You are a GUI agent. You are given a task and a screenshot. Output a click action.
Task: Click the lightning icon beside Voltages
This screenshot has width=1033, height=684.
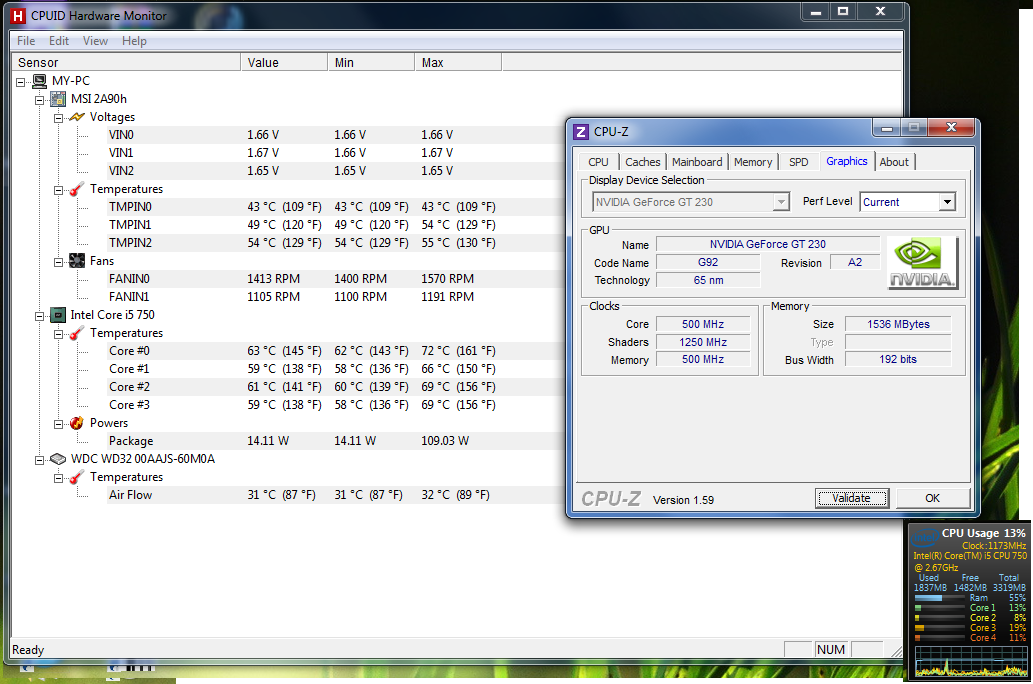click(77, 117)
